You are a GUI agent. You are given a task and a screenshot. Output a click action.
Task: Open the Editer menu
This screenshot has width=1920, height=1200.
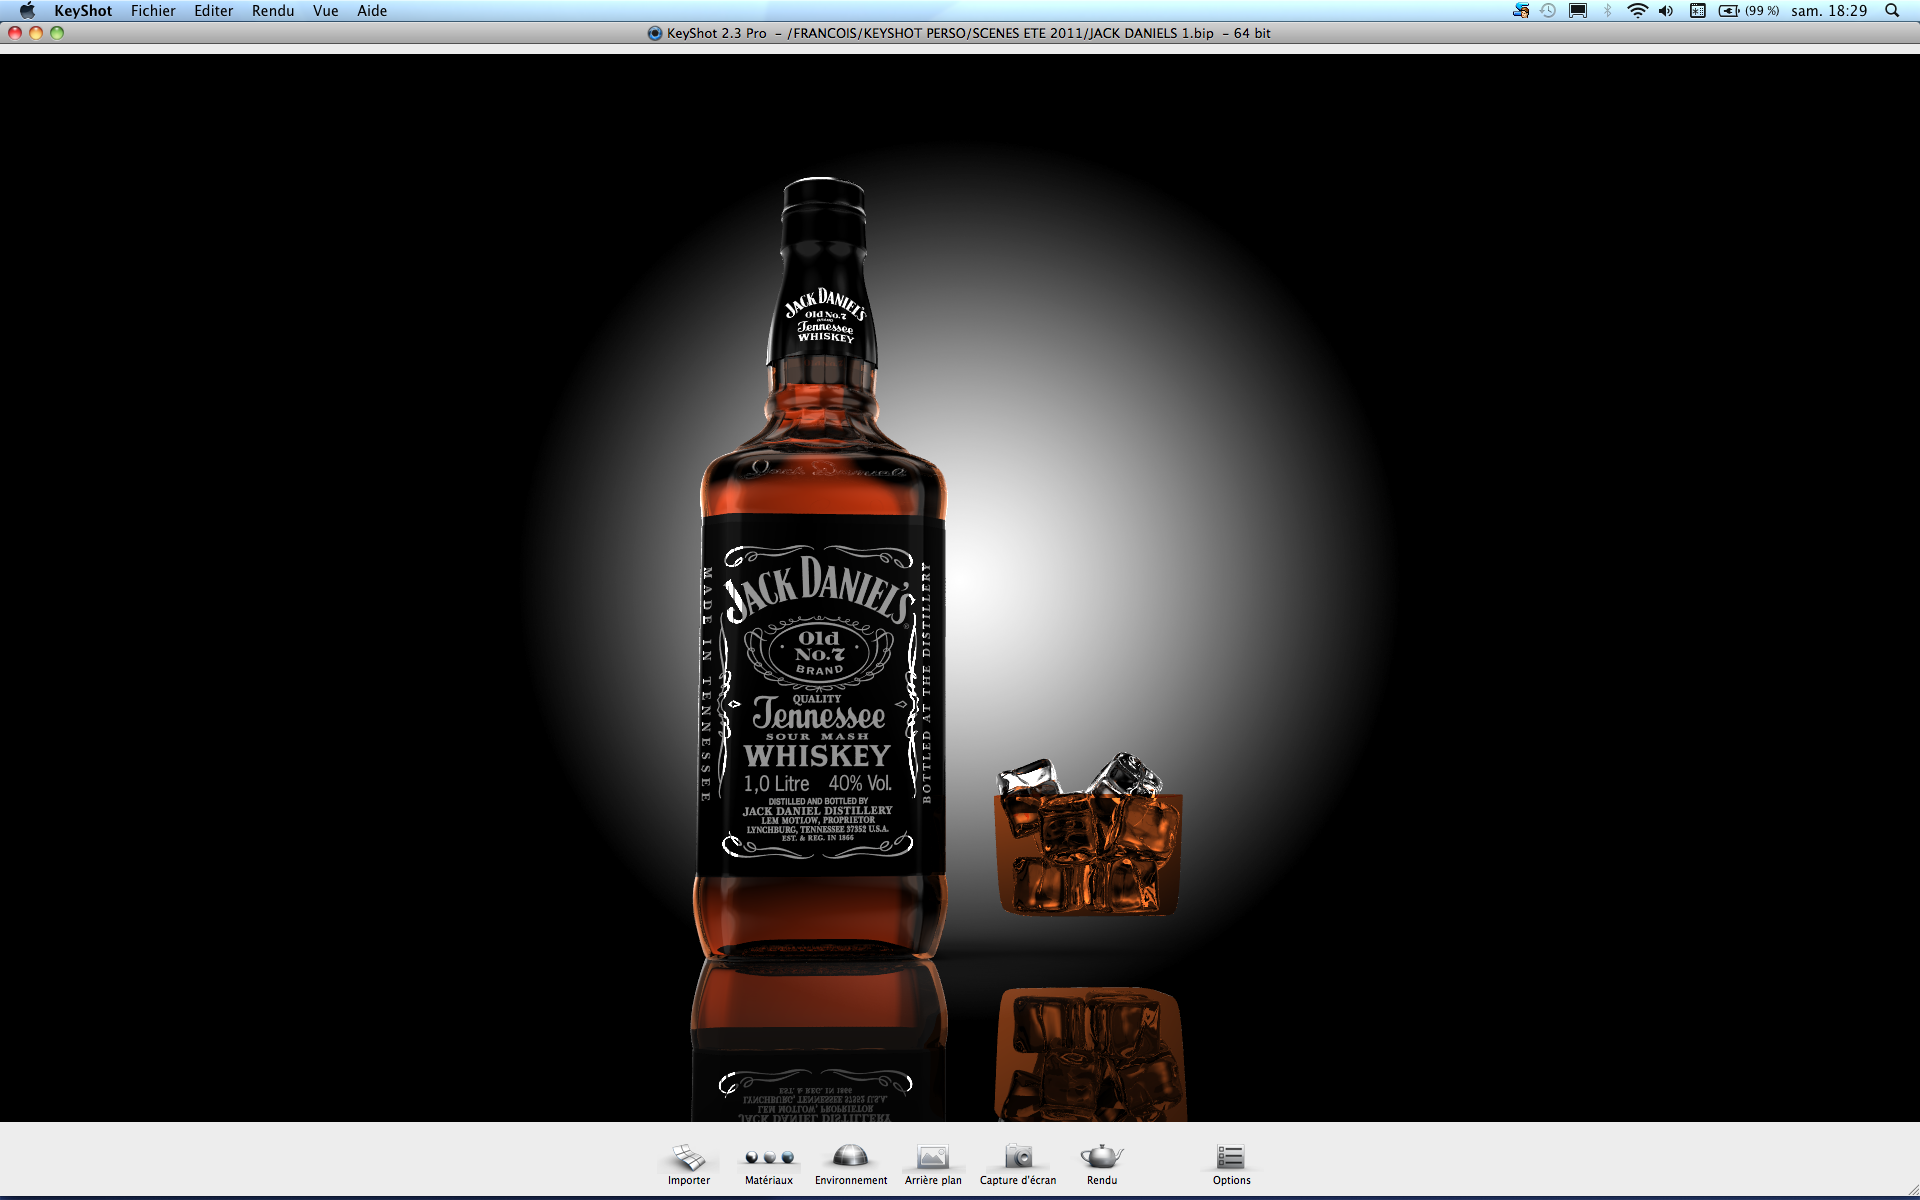[x=213, y=11]
